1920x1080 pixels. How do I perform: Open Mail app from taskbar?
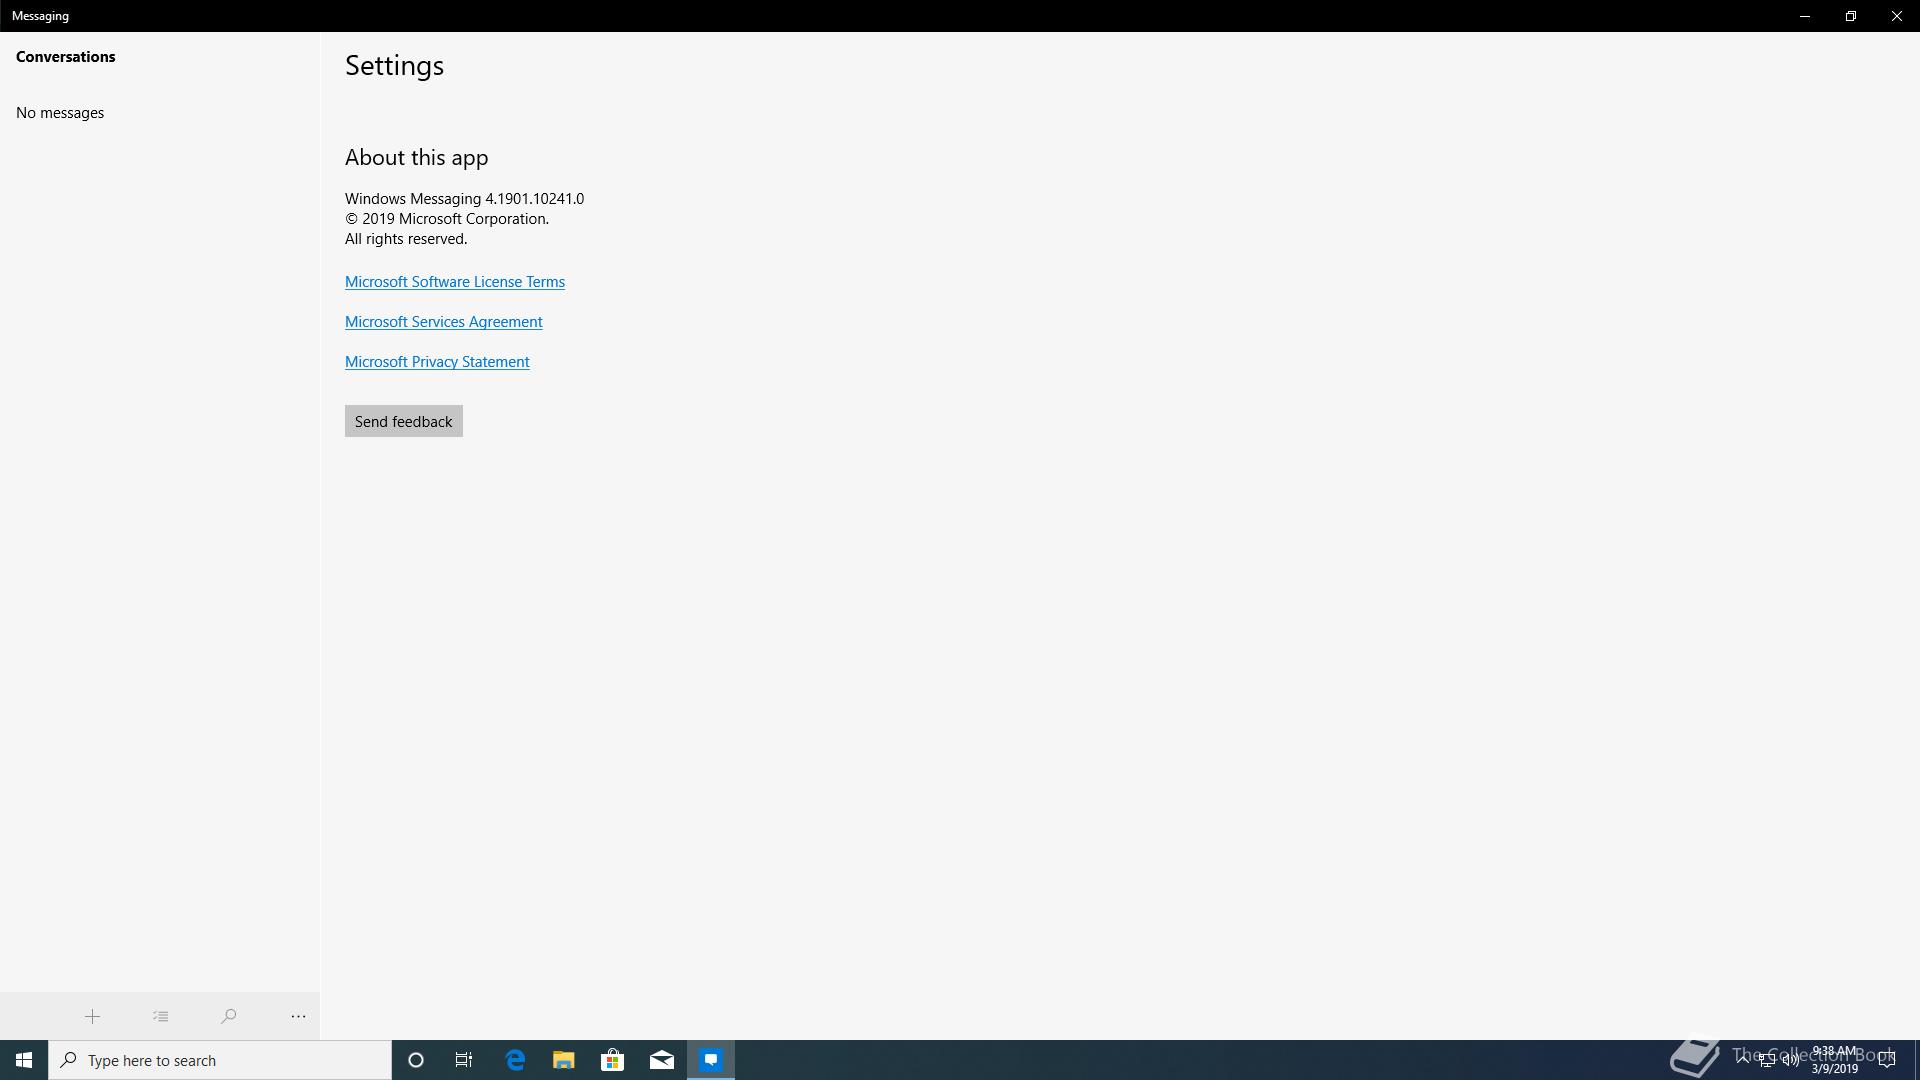click(662, 1060)
